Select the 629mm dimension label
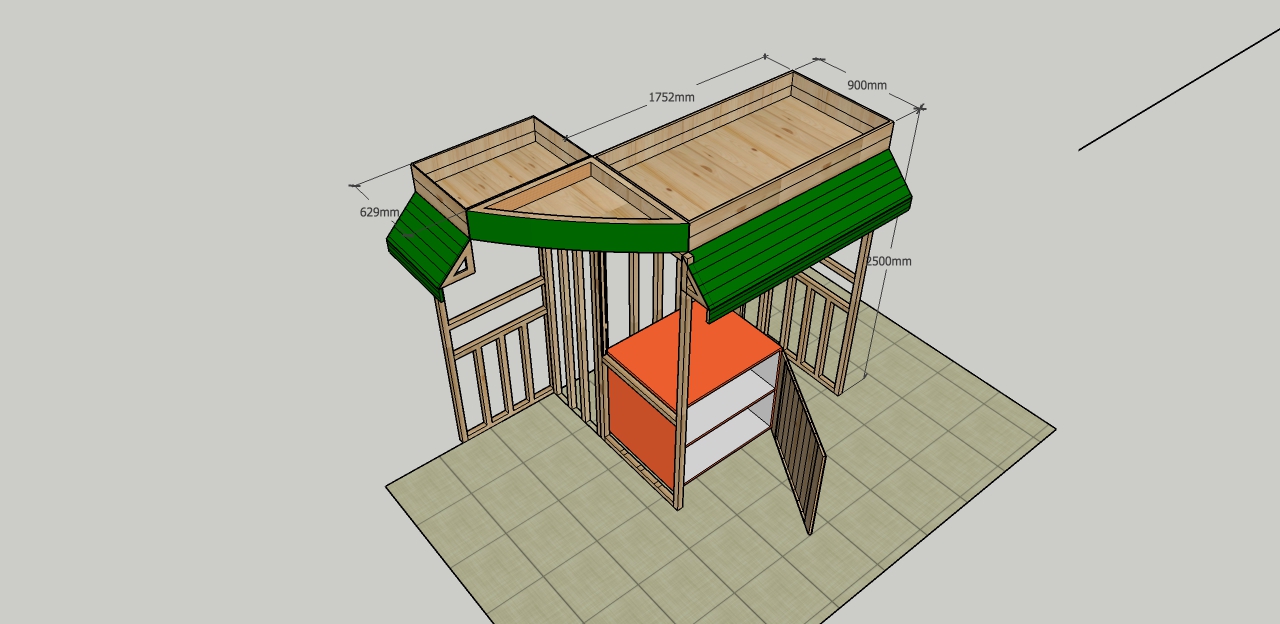Image resolution: width=1280 pixels, height=624 pixels. point(379,212)
